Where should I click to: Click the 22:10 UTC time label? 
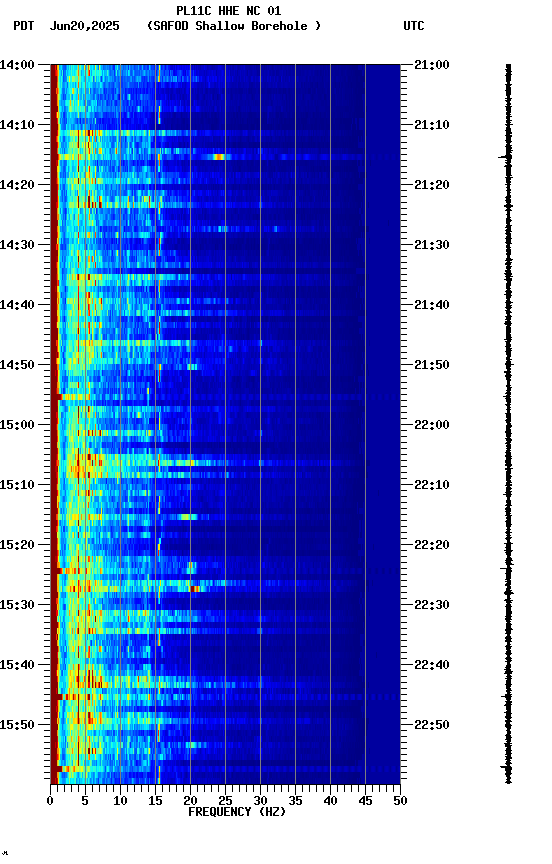[x=432, y=485]
